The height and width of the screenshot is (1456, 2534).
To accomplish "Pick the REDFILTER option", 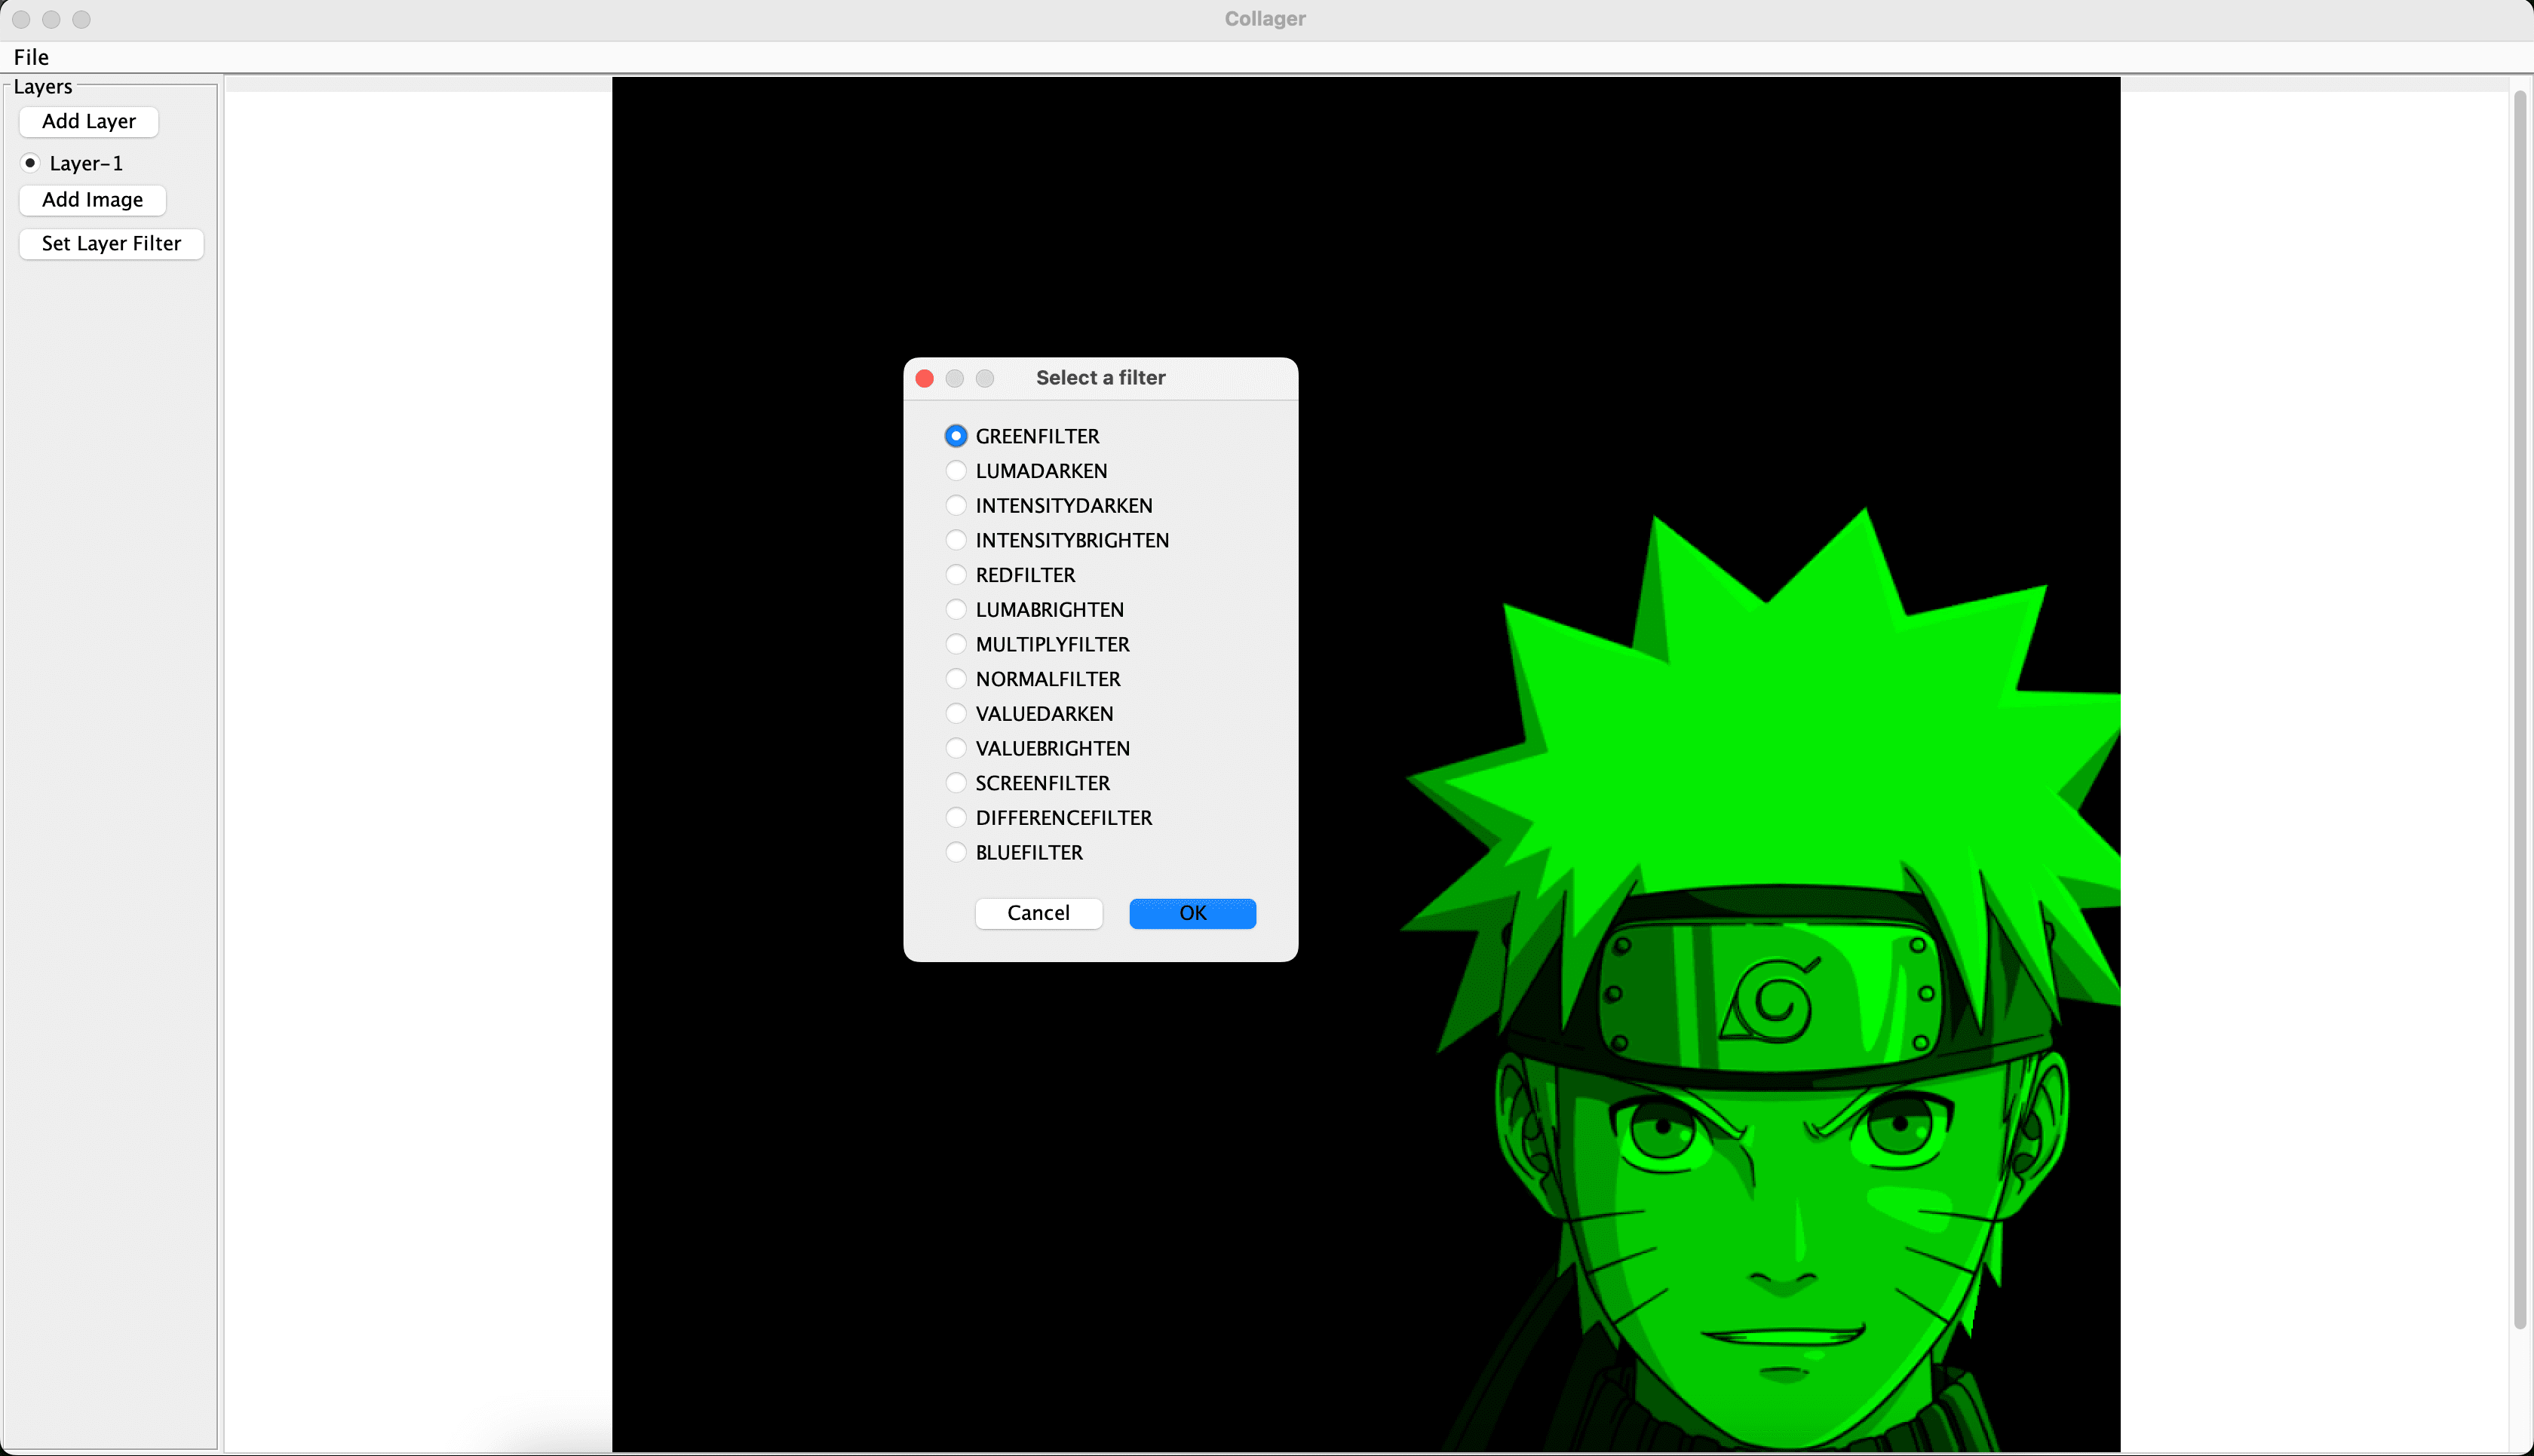I will (956, 575).
